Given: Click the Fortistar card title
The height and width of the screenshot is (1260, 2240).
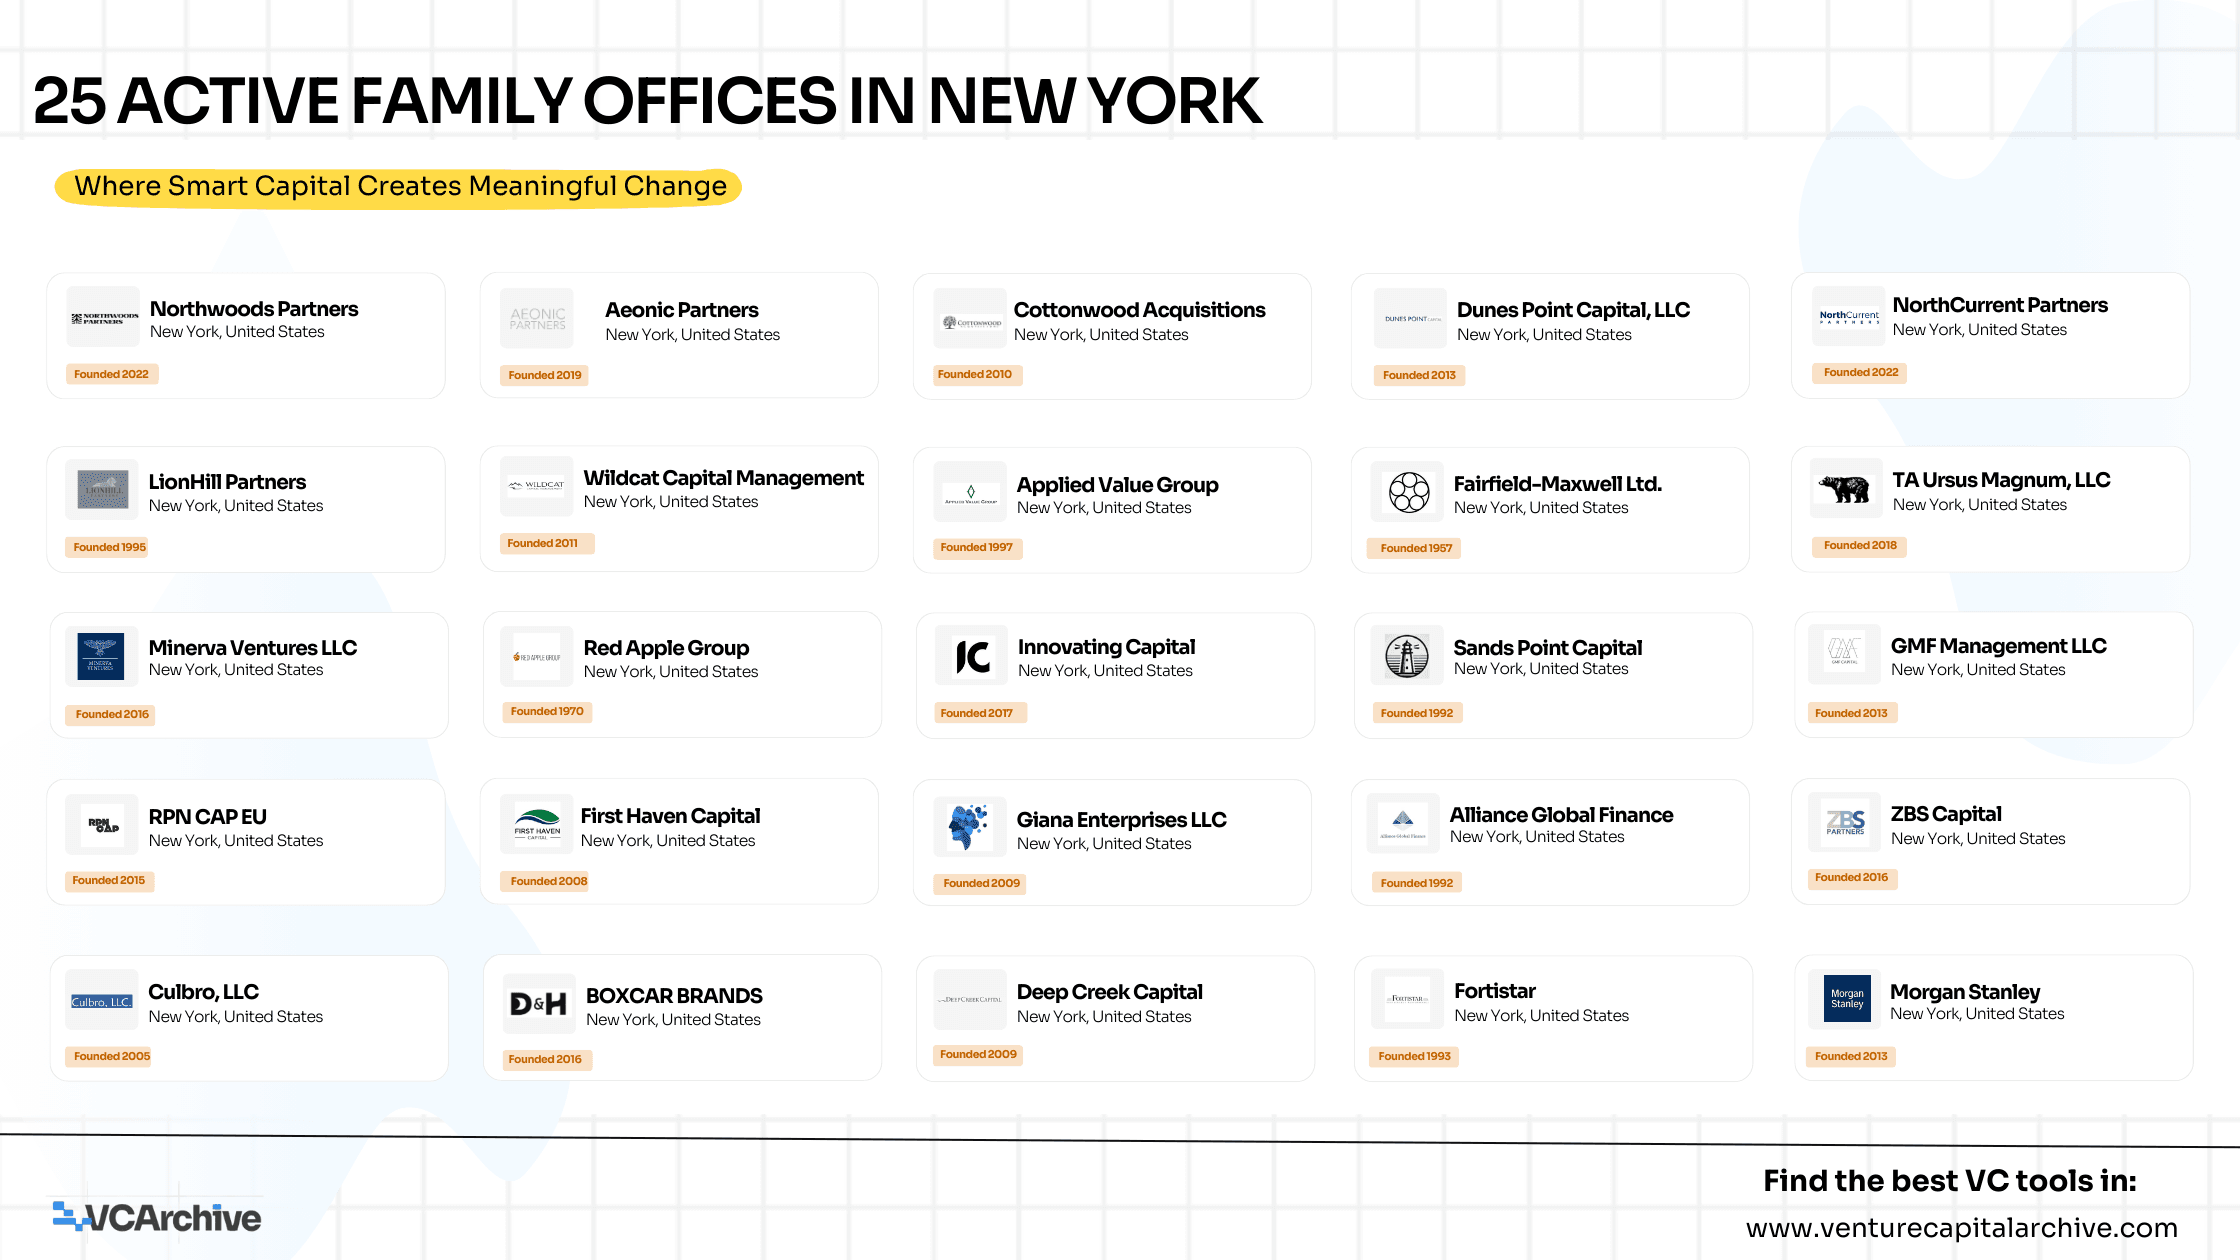Looking at the screenshot, I should point(1494,991).
